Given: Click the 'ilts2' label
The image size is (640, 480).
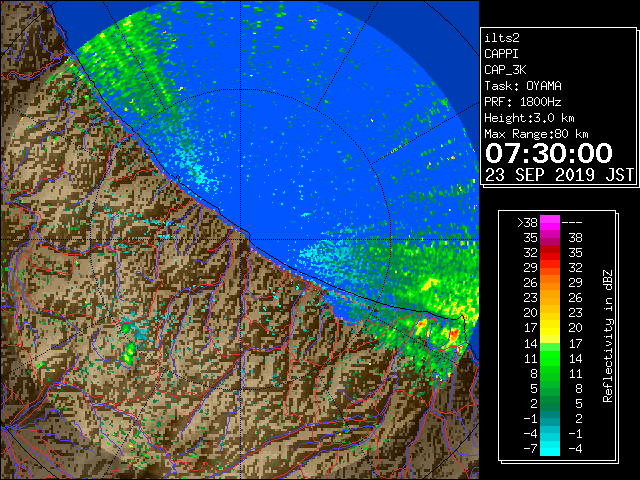Looking at the screenshot, I should [502, 38].
